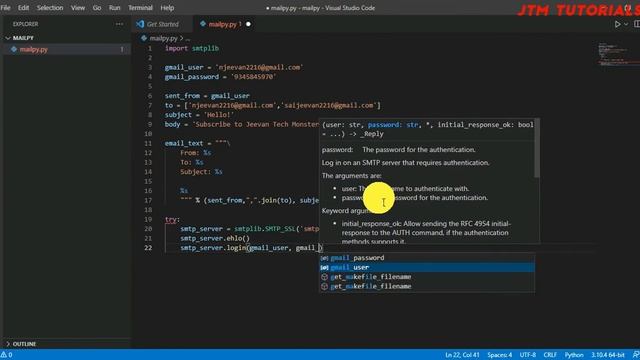Screen dimensions: 640x360
Task: Click the signature help popup scrollbar
Action: click(x=537, y=149)
